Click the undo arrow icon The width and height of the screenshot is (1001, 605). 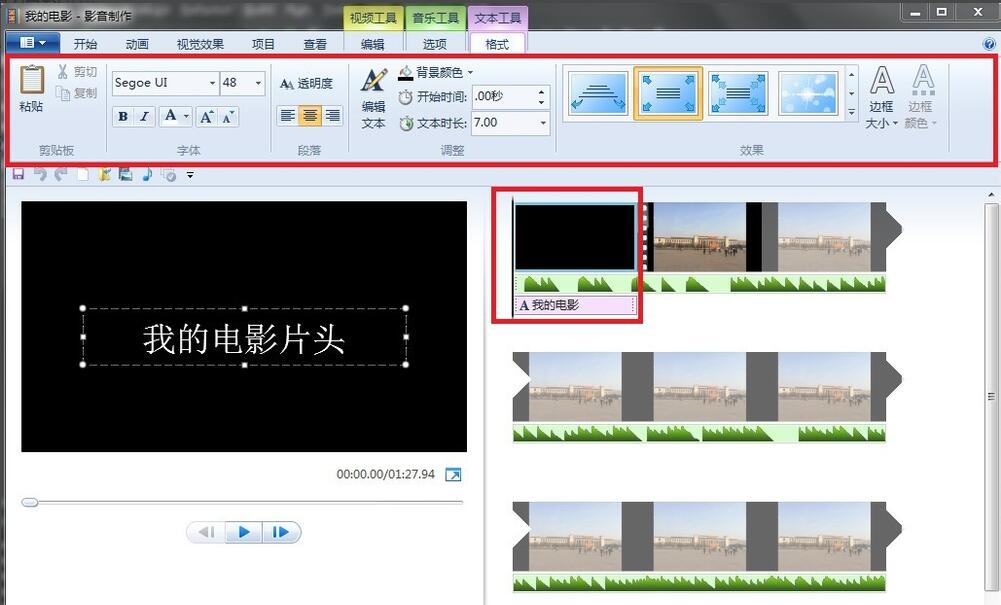[x=40, y=174]
